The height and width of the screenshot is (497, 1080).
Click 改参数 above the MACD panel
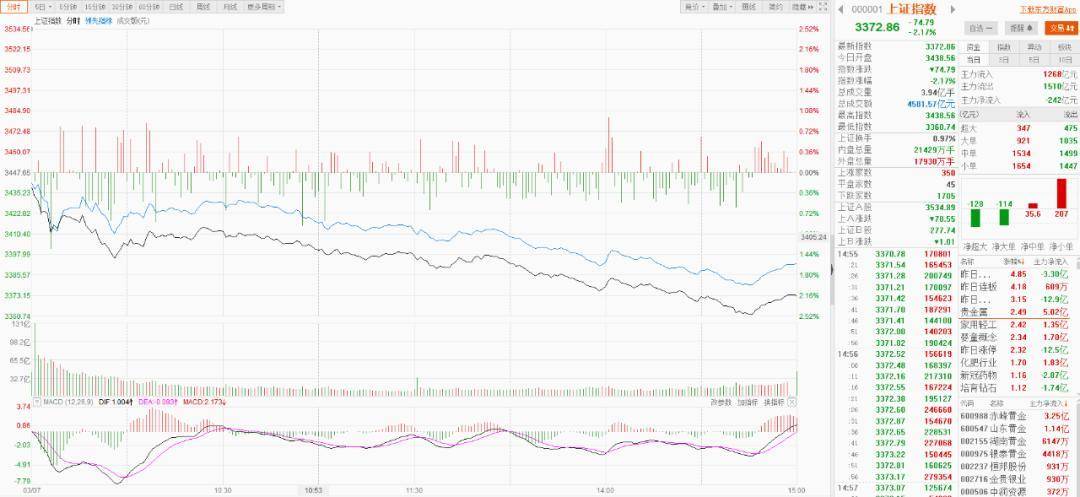(721, 401)
